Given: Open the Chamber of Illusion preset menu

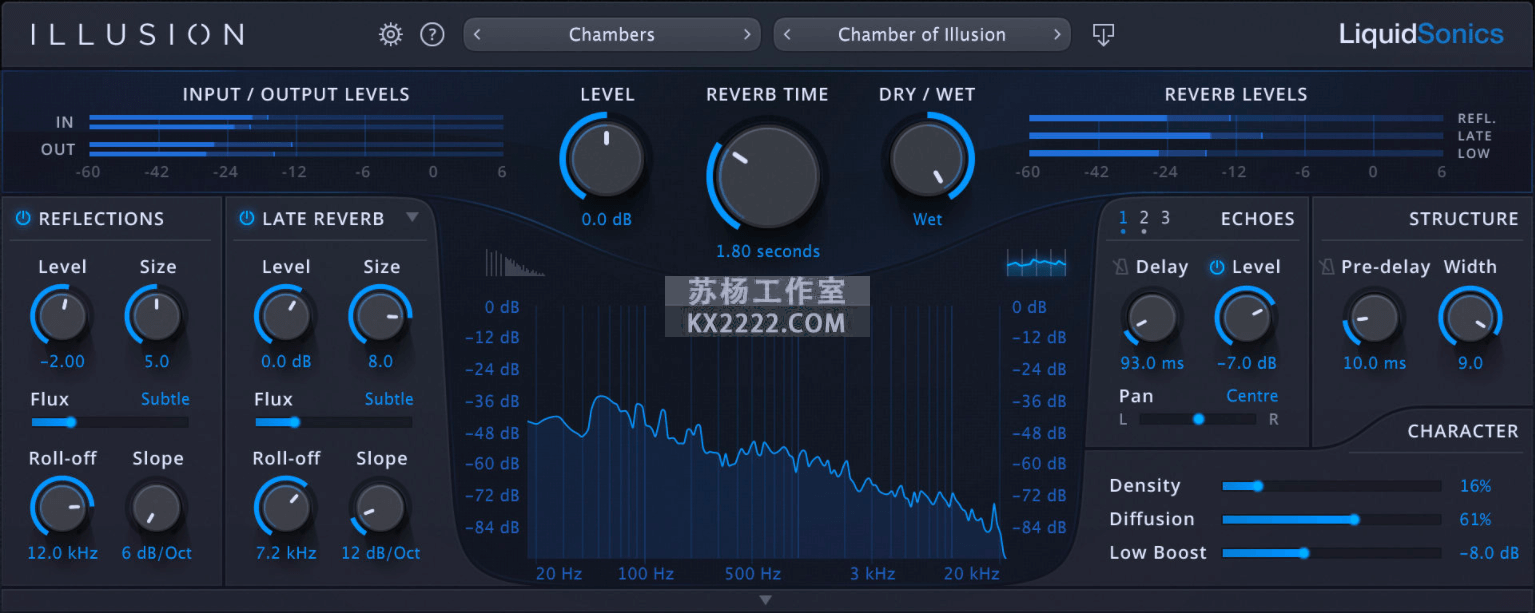Looking at the screenshot, I should pos(922,35).
